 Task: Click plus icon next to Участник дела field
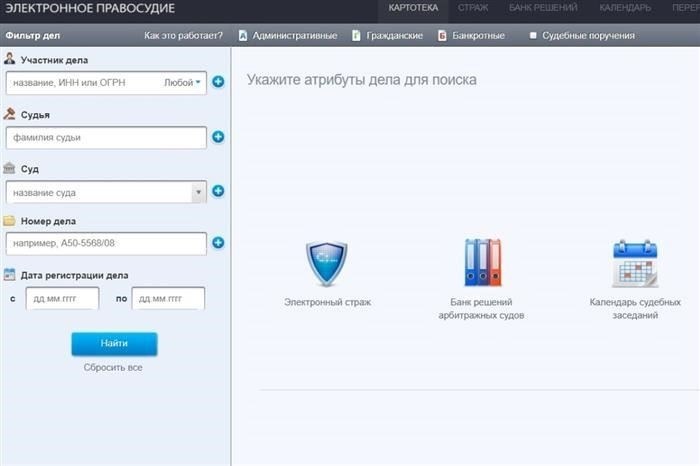point(218,82)
